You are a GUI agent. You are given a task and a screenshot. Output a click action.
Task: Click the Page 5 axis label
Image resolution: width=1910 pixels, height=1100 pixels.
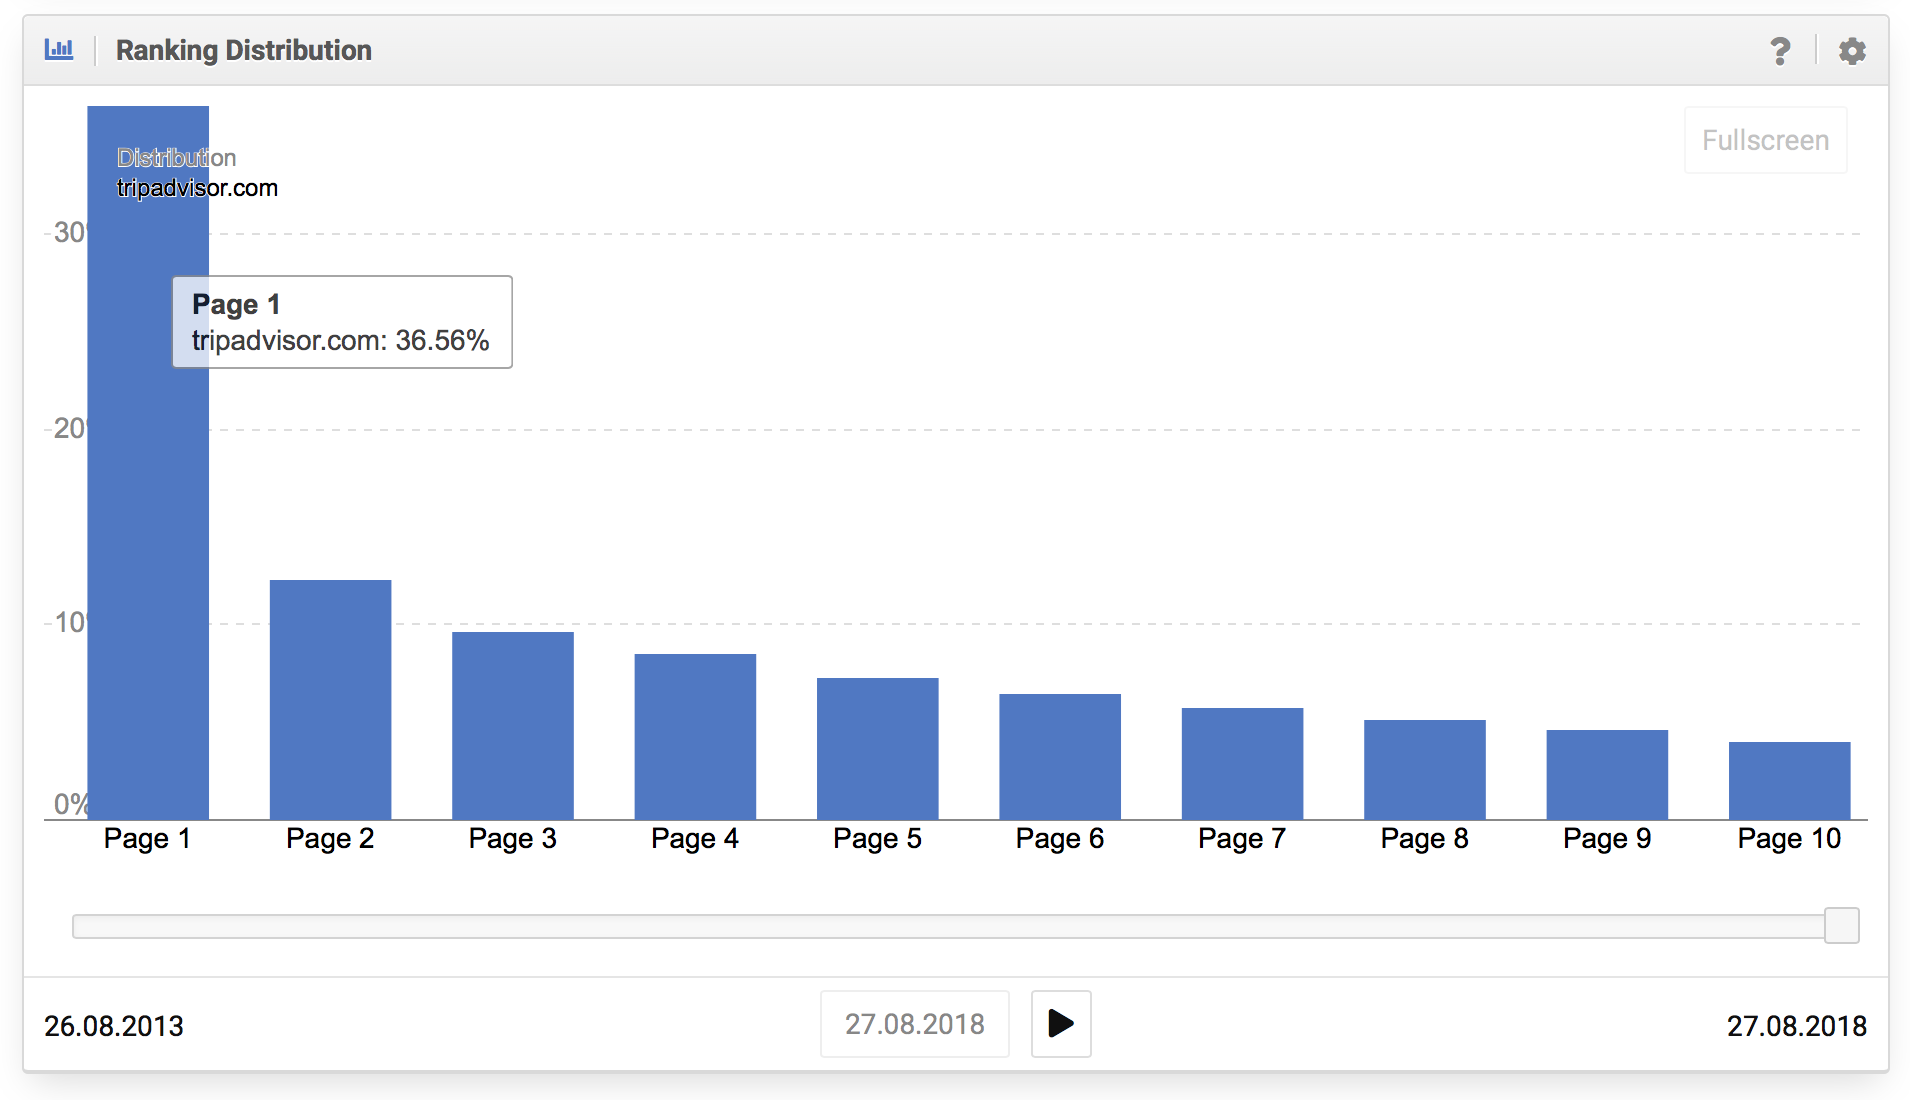(x=878, y=838)
